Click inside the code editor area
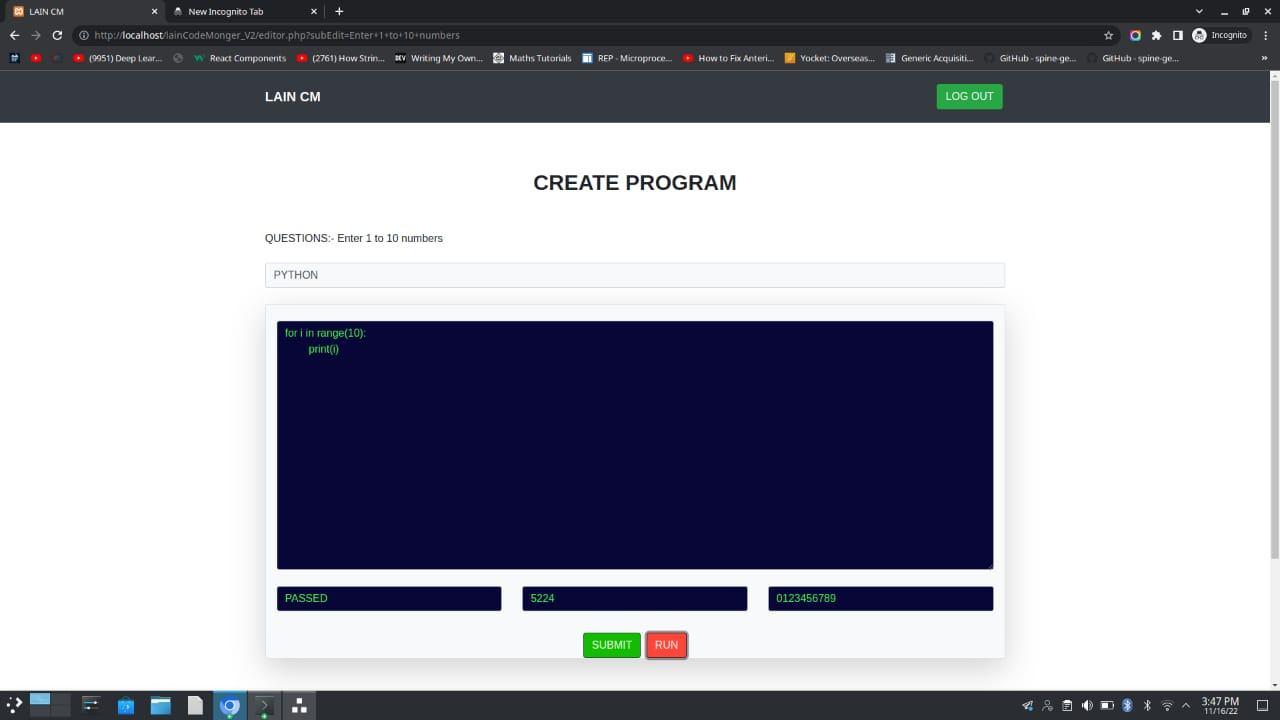The height and width of the screenshot is (720, 1280). (x=634, y=445)
